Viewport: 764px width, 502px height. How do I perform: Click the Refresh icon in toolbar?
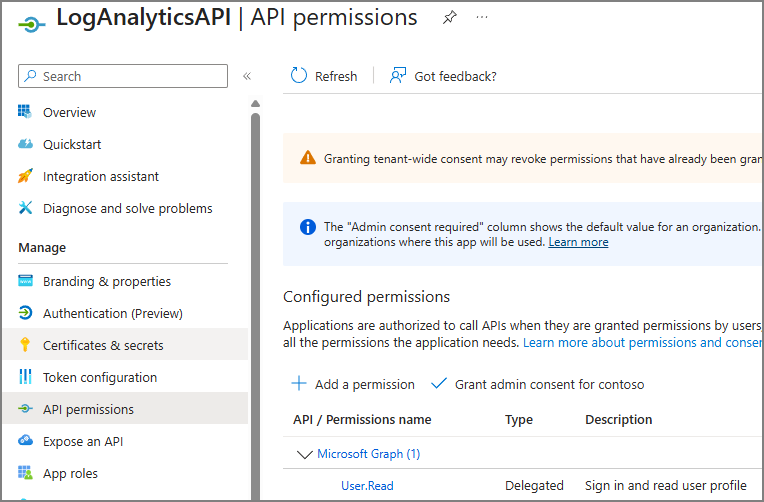click(x=299, y=76)
